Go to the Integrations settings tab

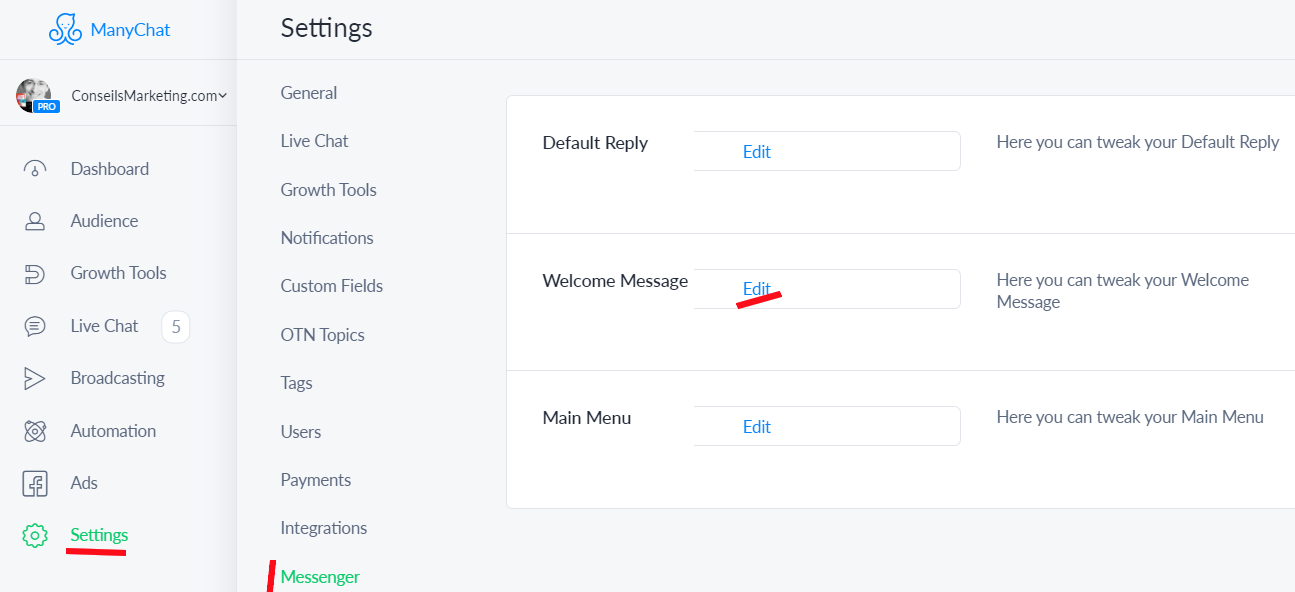(324, 528)
